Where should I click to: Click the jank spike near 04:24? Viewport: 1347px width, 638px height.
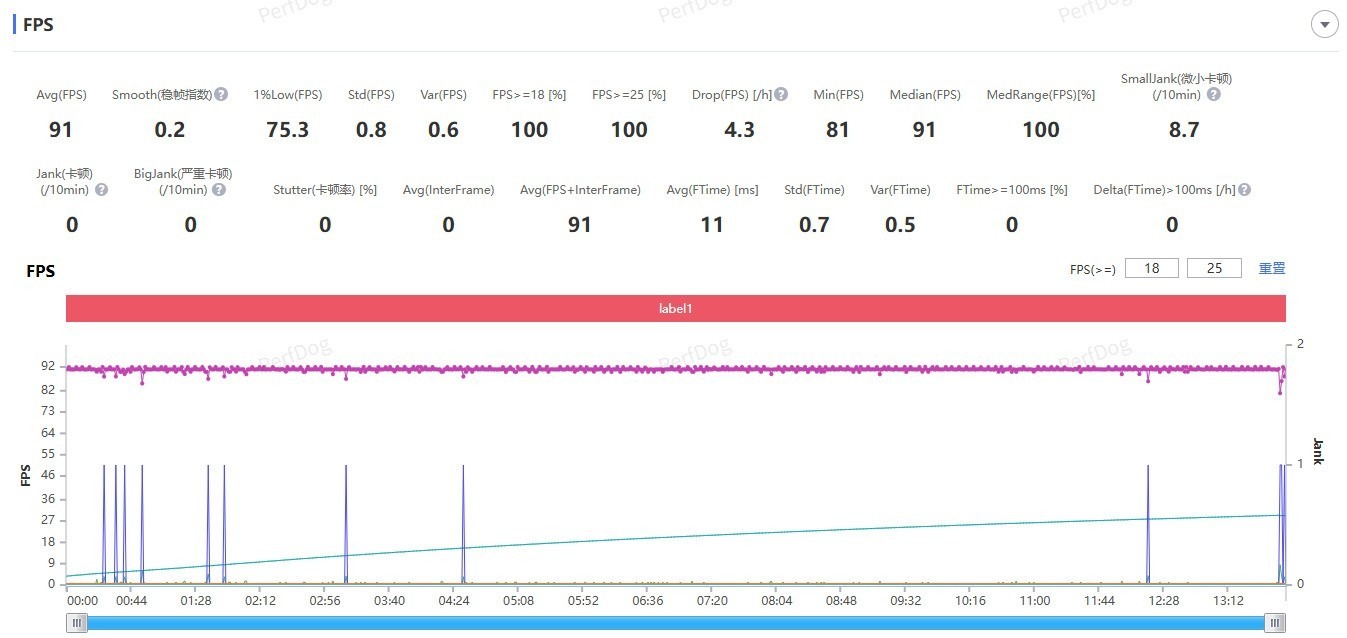click(x=463, y=520)
